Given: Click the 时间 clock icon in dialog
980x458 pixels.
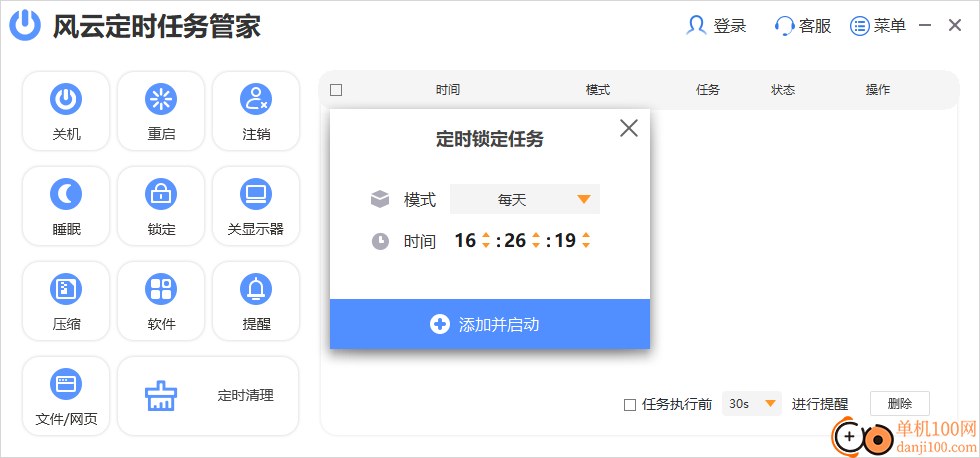Looking at the screenshot, I should [x=380, y=241].
